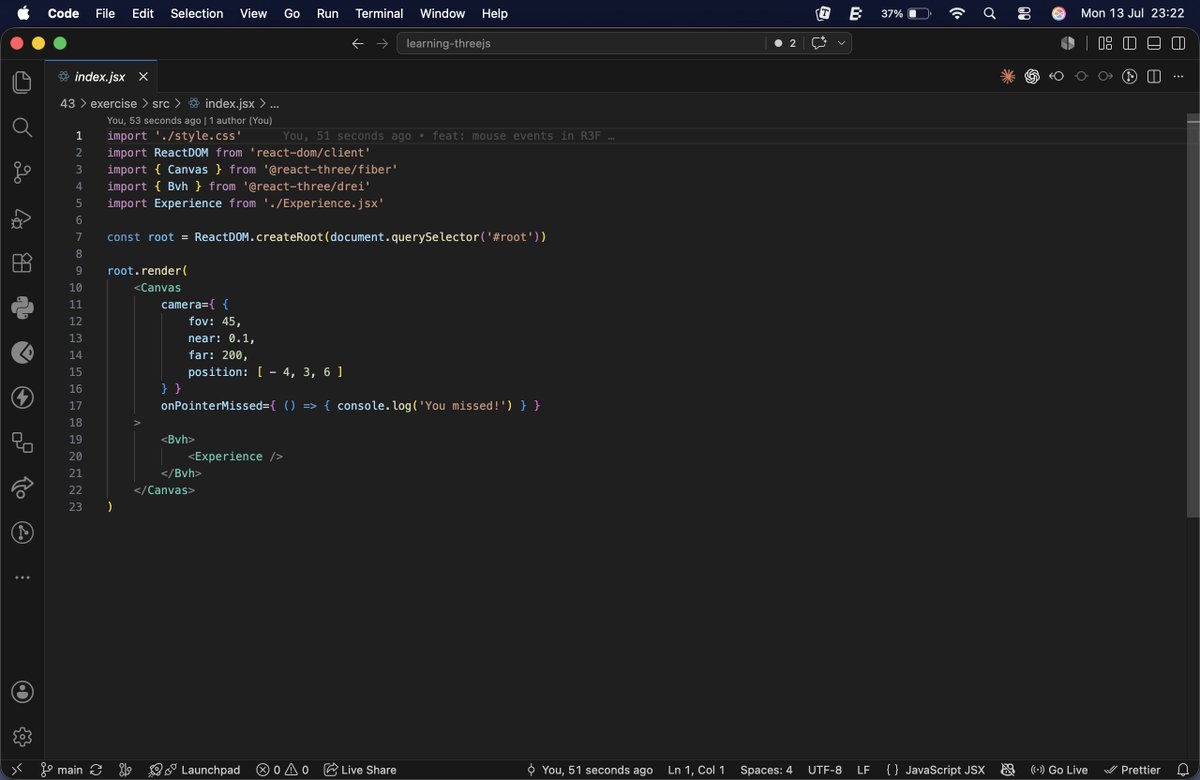Change encoding via 'UTF-8'

(825, 770)
